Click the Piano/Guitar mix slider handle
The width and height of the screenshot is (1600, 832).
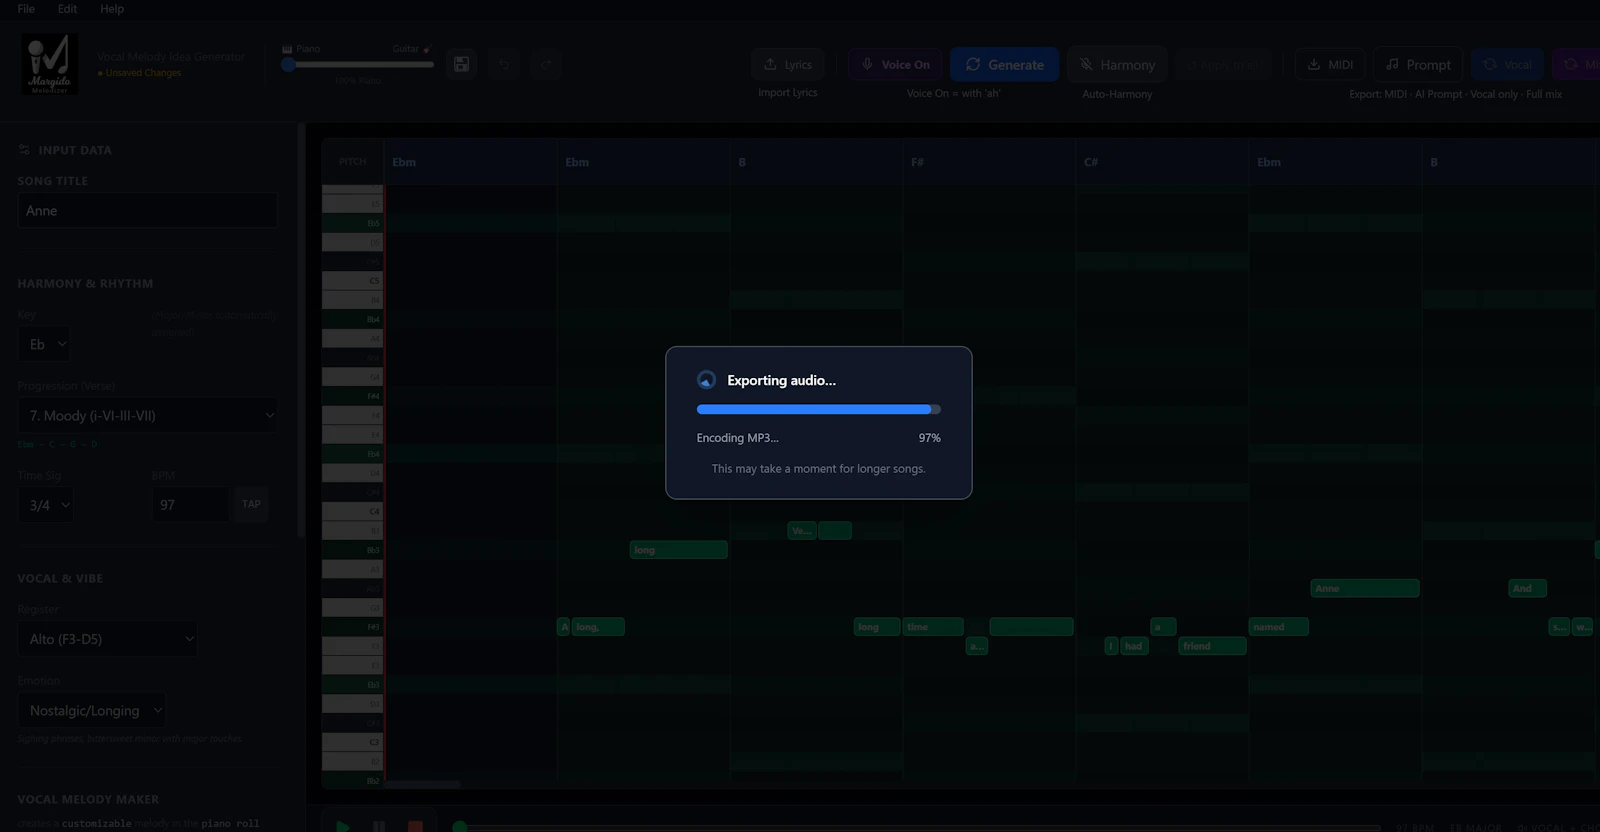[289, 65]
